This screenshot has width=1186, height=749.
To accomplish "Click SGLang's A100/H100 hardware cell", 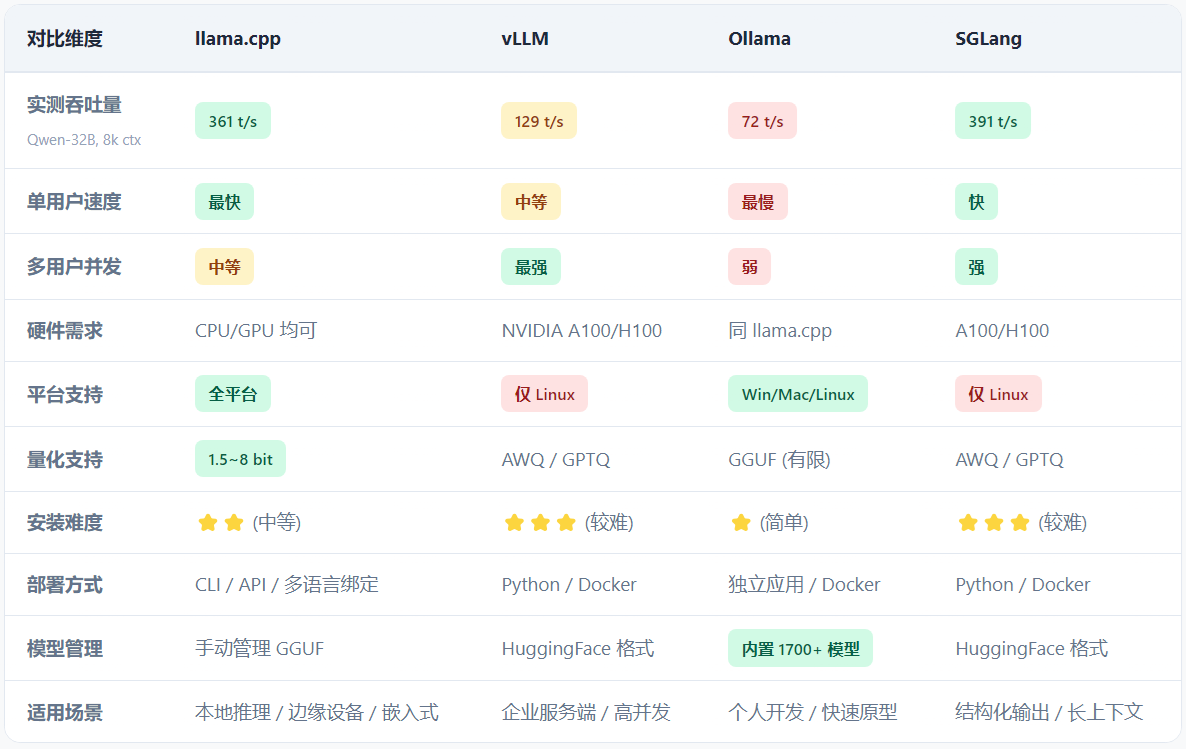I will 1002,331.
